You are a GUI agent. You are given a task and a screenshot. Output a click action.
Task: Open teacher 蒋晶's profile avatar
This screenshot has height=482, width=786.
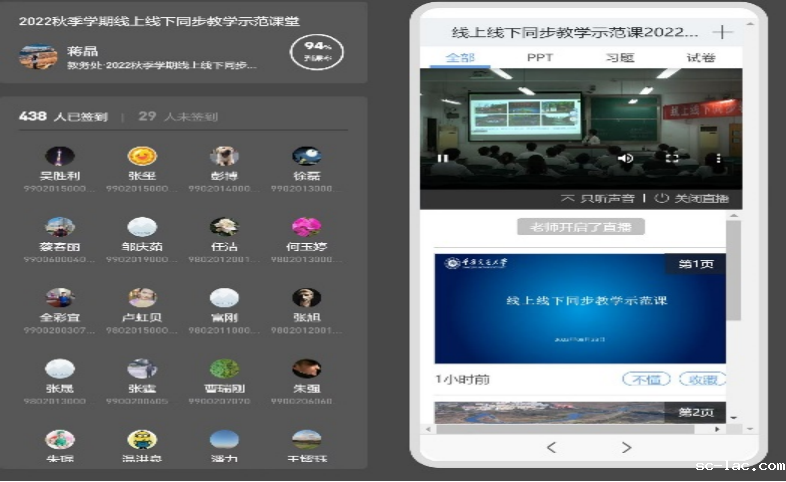(x=38, y=57)
